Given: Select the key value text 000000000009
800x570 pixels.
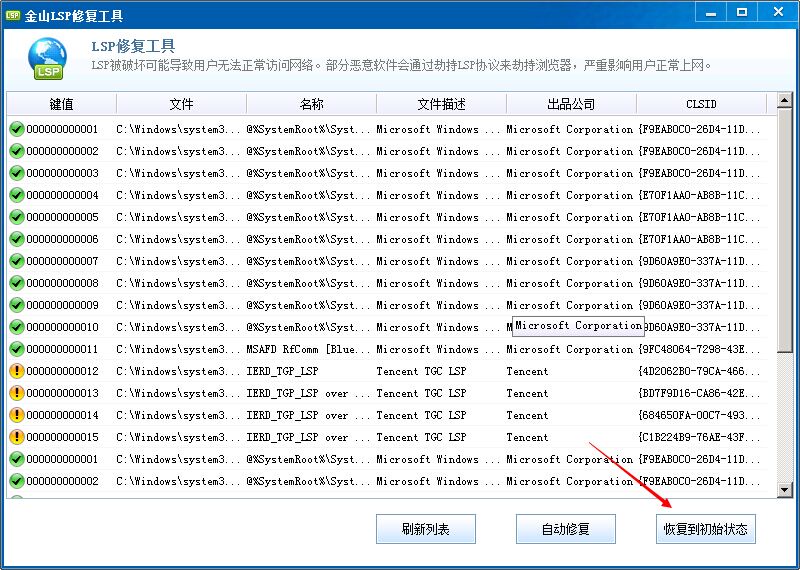Looking at the screenshot, I should tap(62, 305).
